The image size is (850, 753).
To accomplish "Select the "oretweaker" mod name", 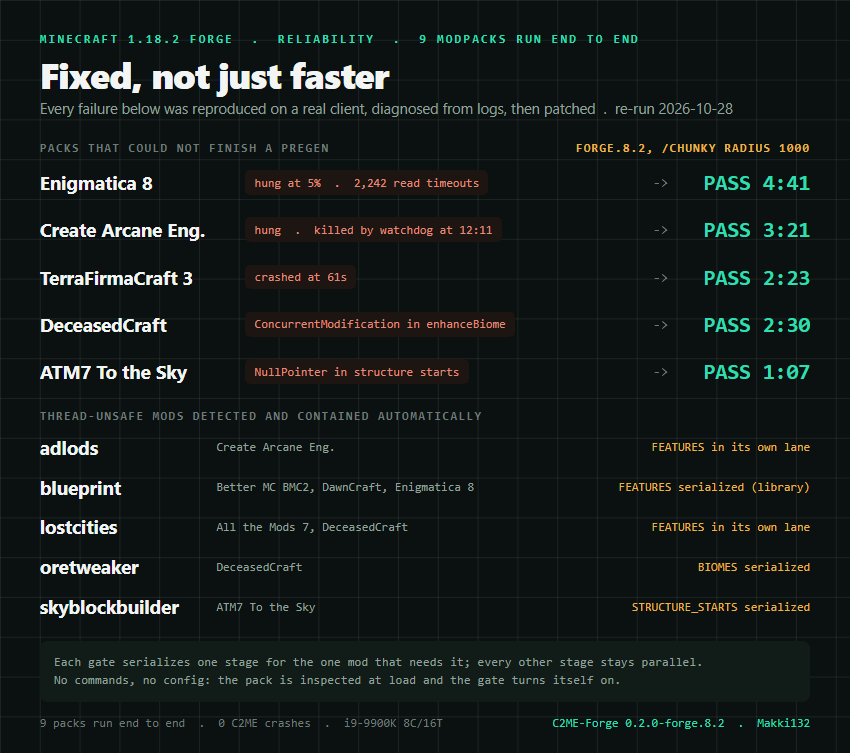I will pos(89,568).
